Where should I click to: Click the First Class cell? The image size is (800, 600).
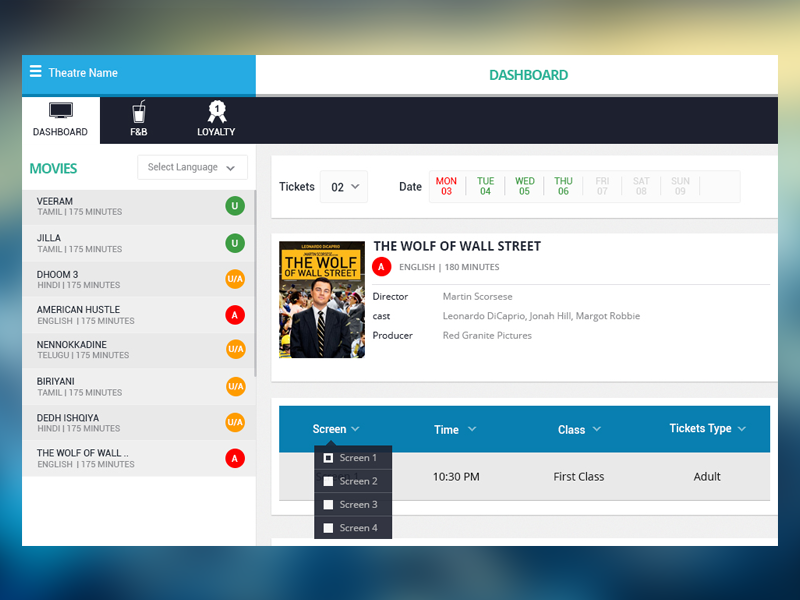(x=579, y=477)
